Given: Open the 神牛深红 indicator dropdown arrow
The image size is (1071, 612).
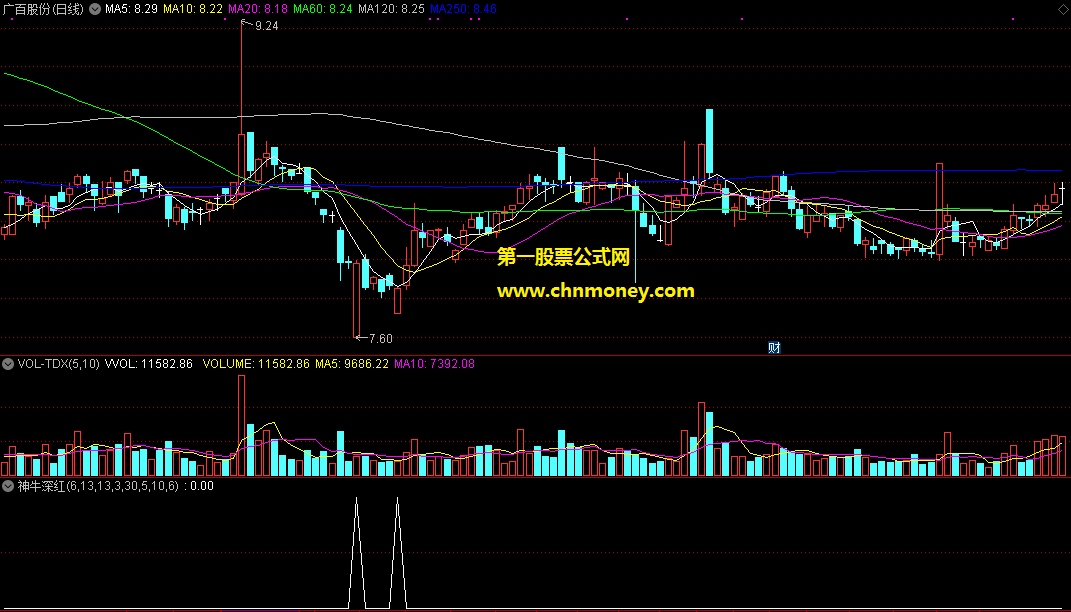Looking at the screenshot, I should coord(8,486).
